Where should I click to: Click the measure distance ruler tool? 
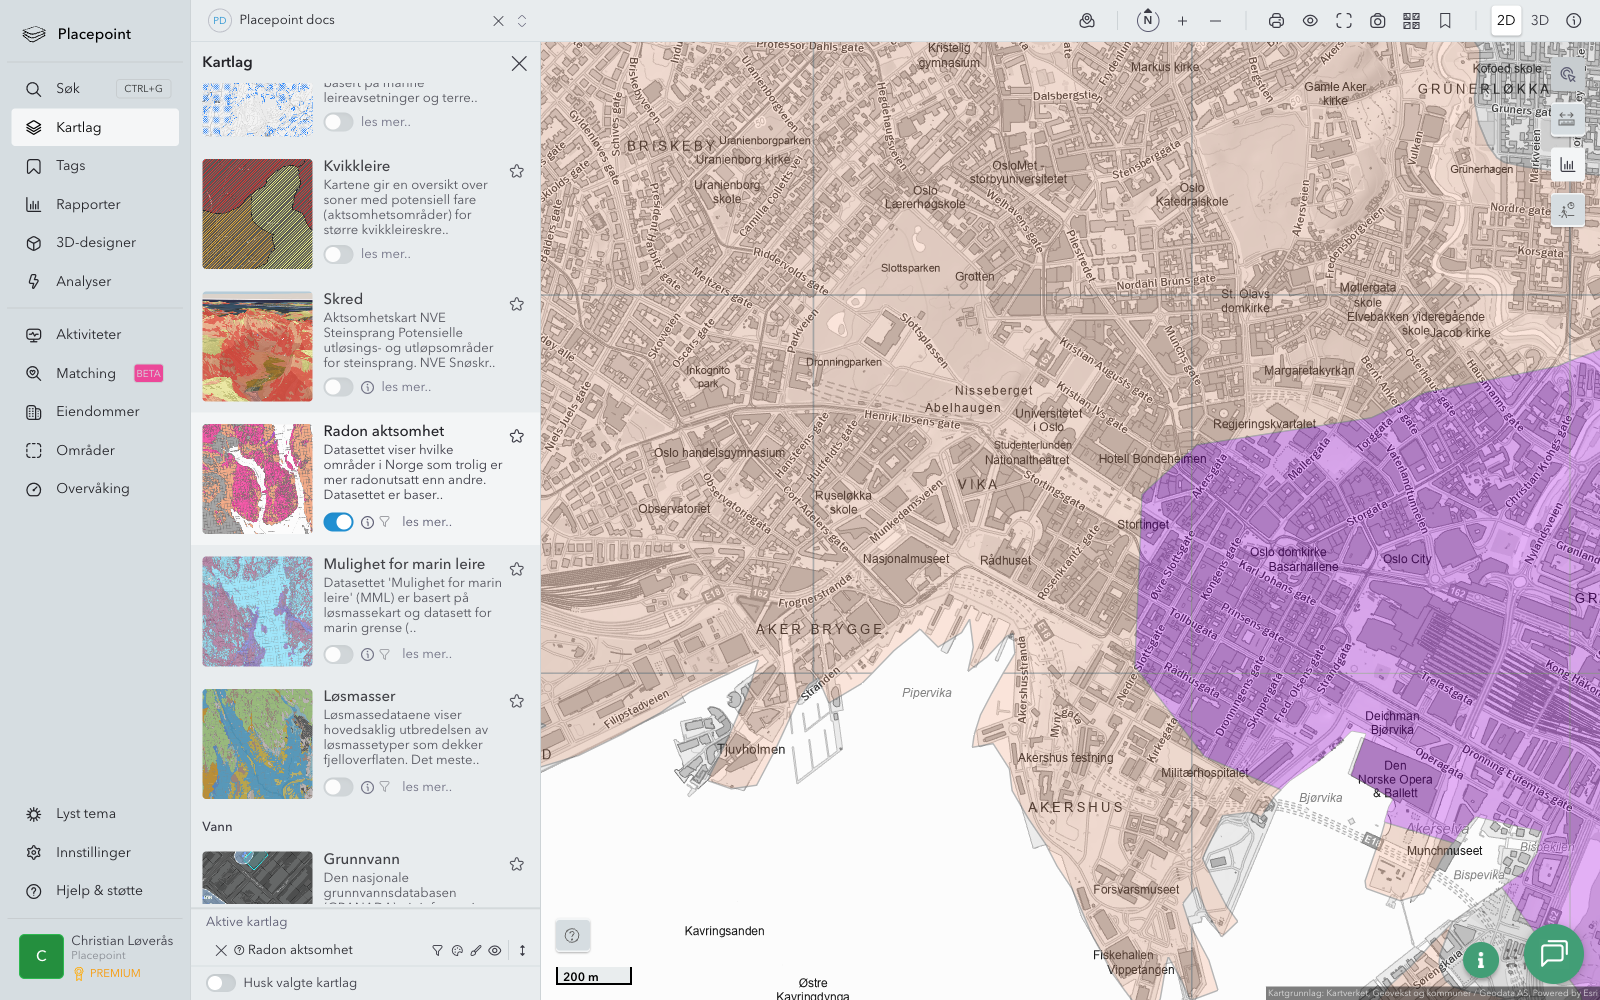coord(1567,119)
